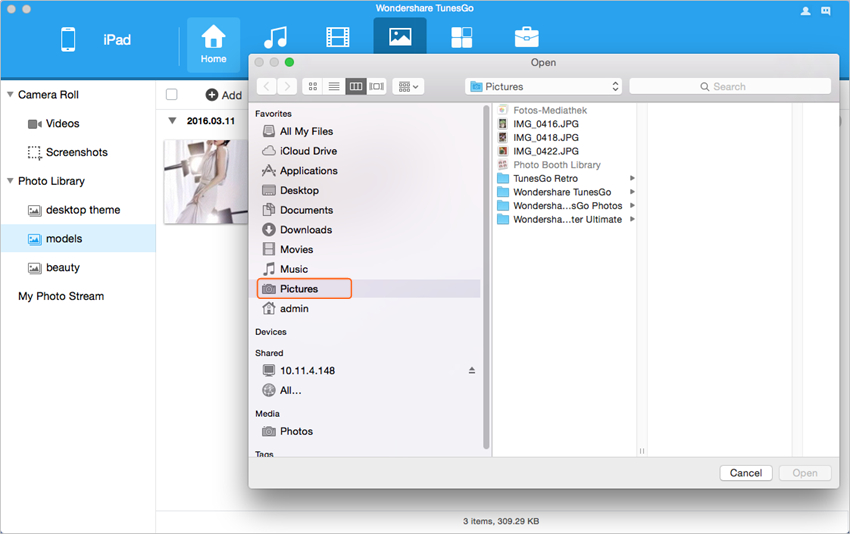Collapse the Camera Roll tree
The image size is (850, 534).
pos(10,94)
